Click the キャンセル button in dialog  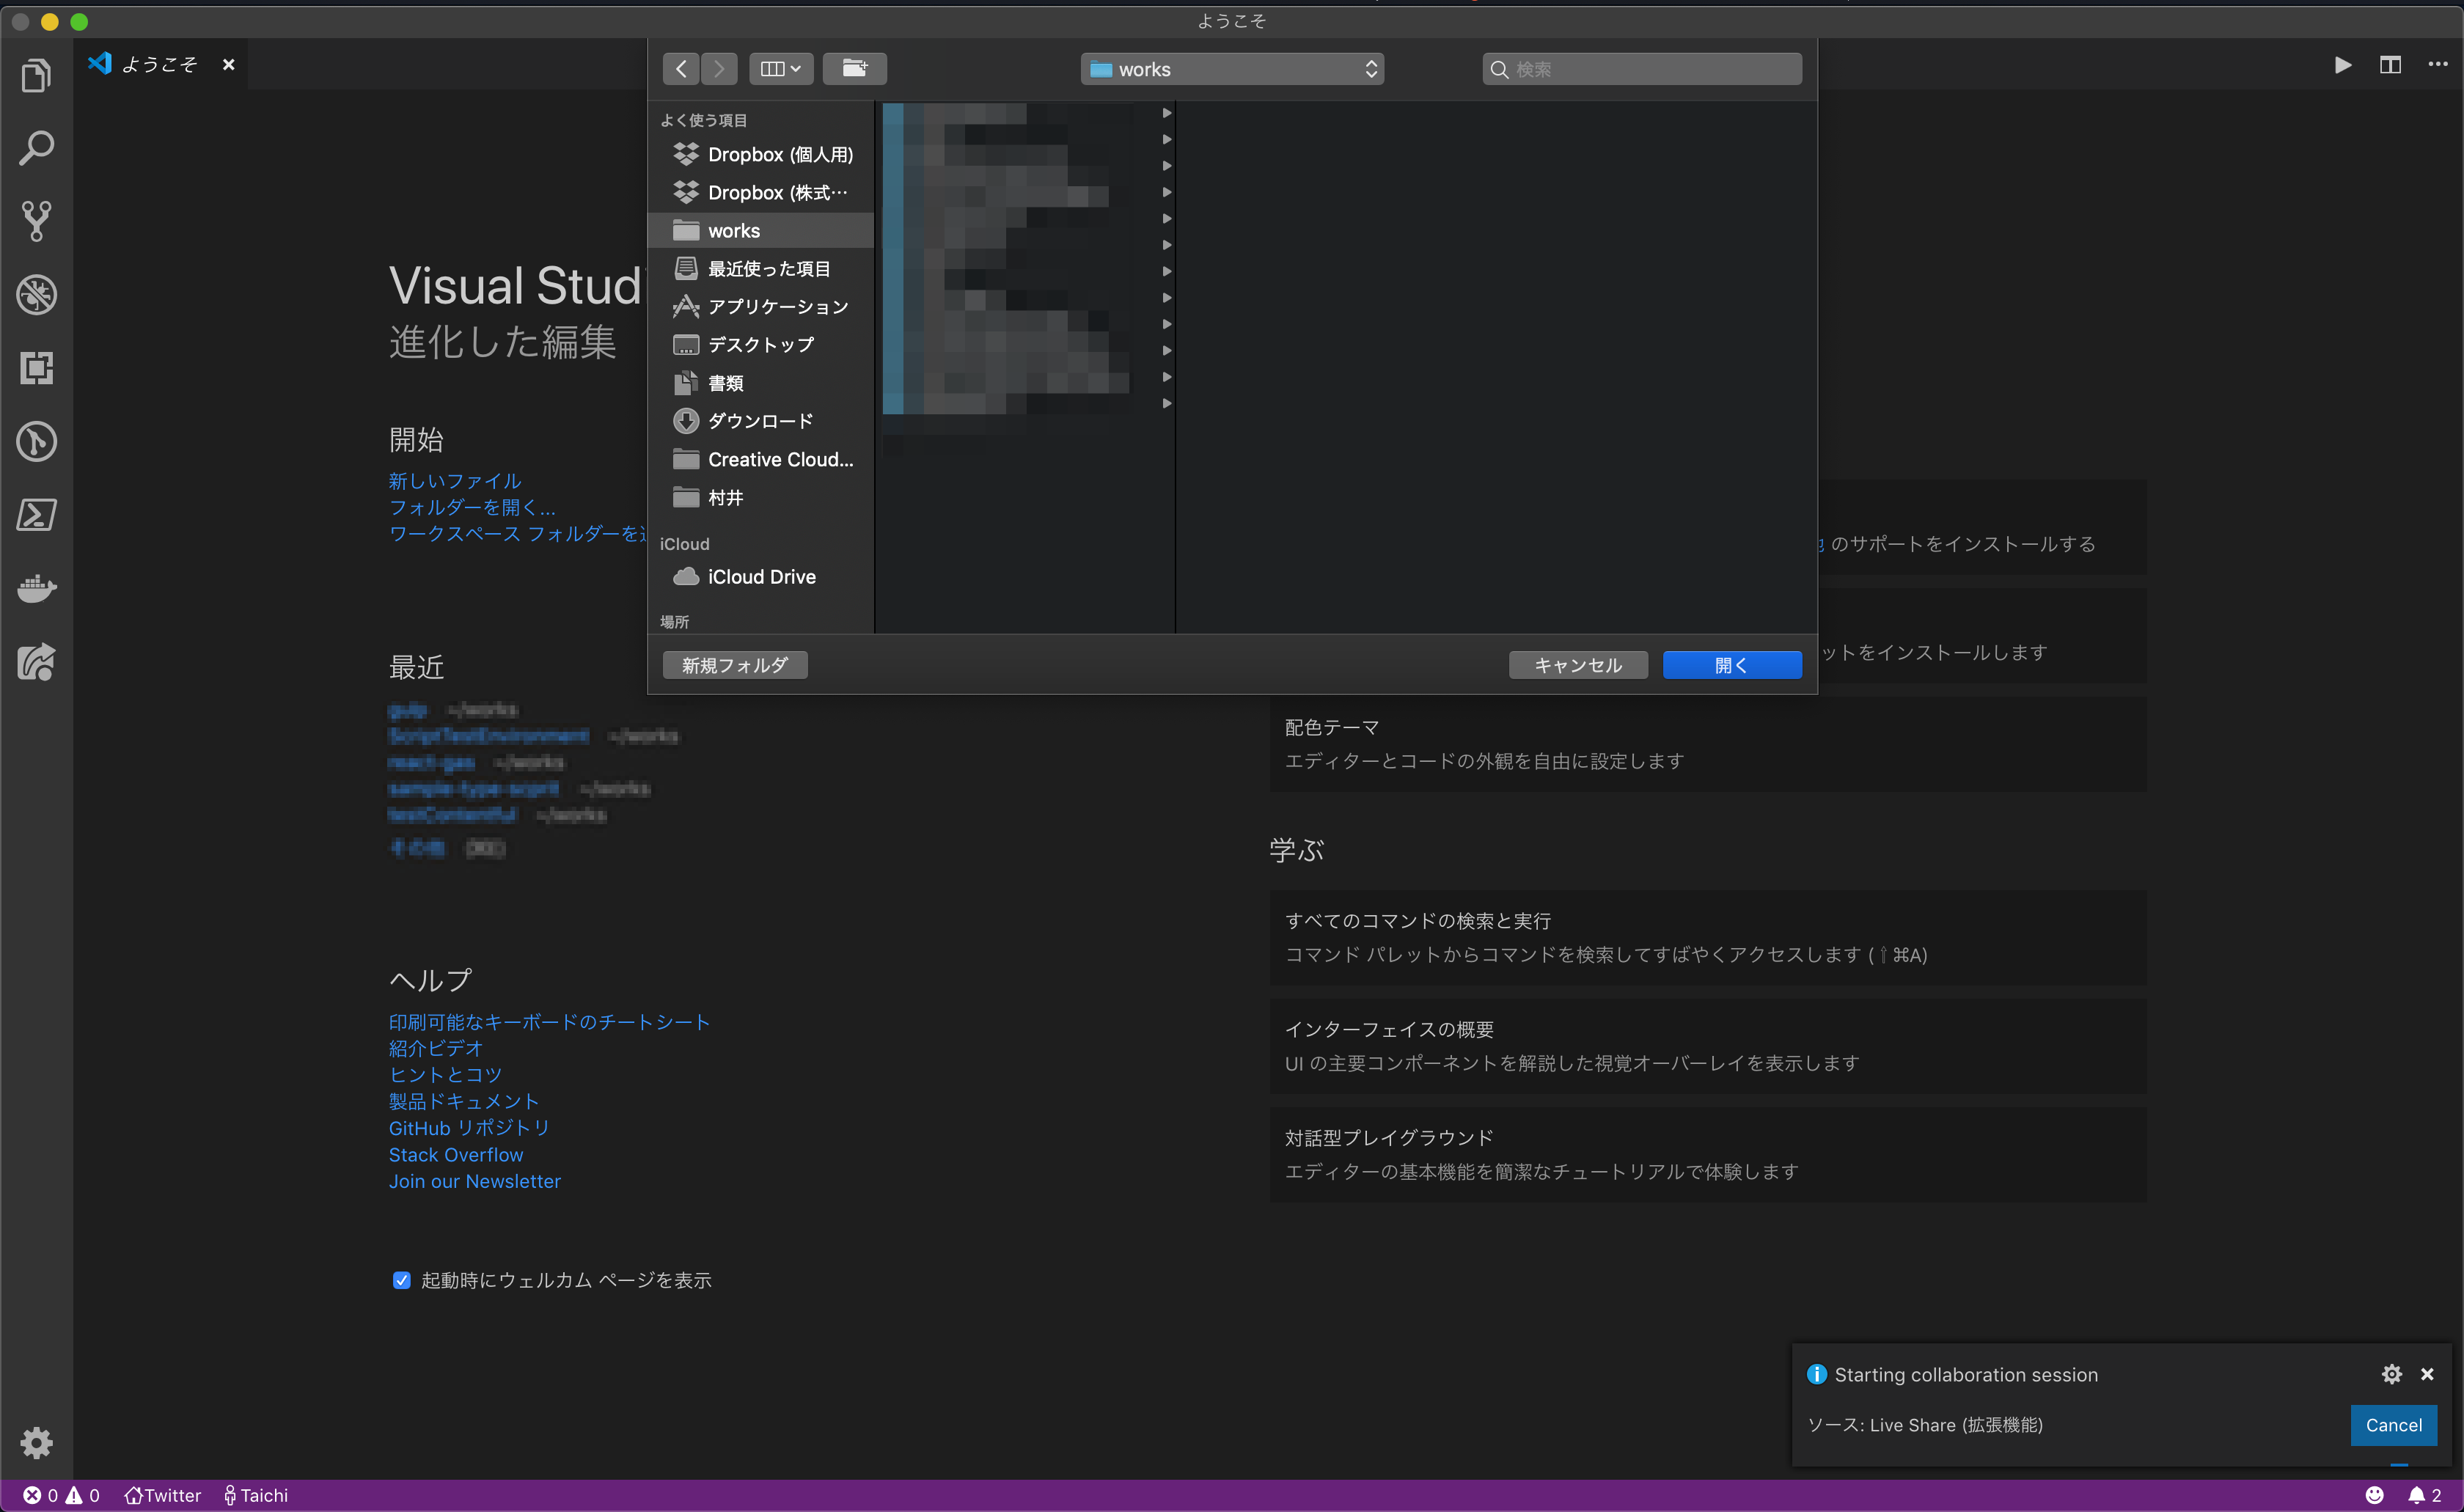[x=1578, y=665]
